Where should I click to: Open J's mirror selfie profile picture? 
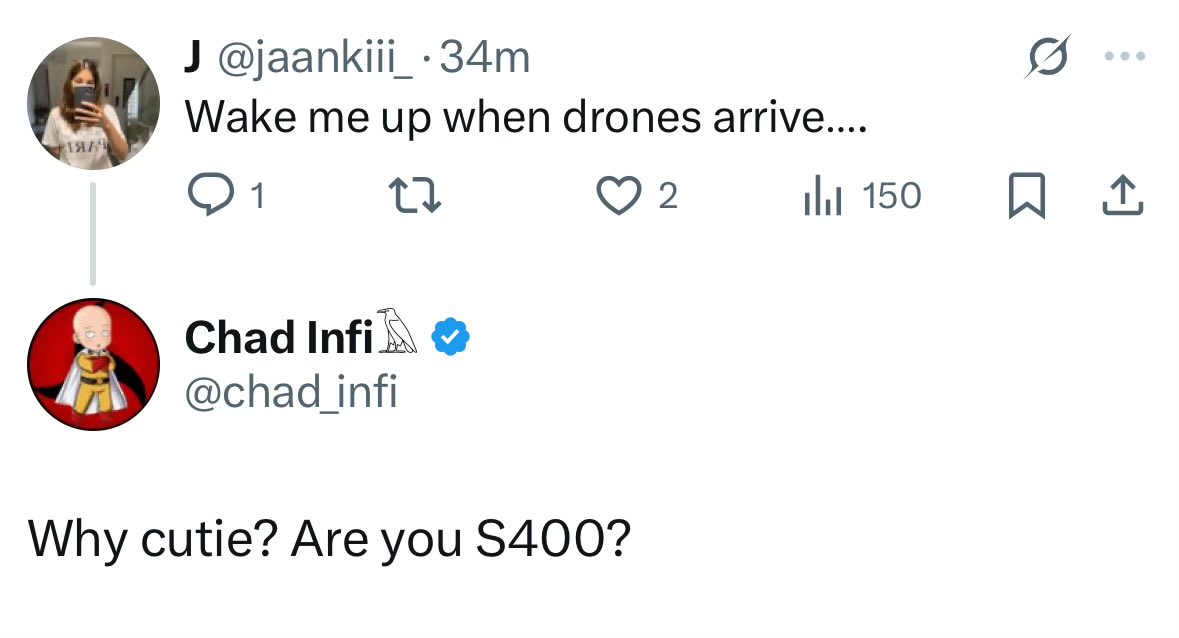pos(93,103)
